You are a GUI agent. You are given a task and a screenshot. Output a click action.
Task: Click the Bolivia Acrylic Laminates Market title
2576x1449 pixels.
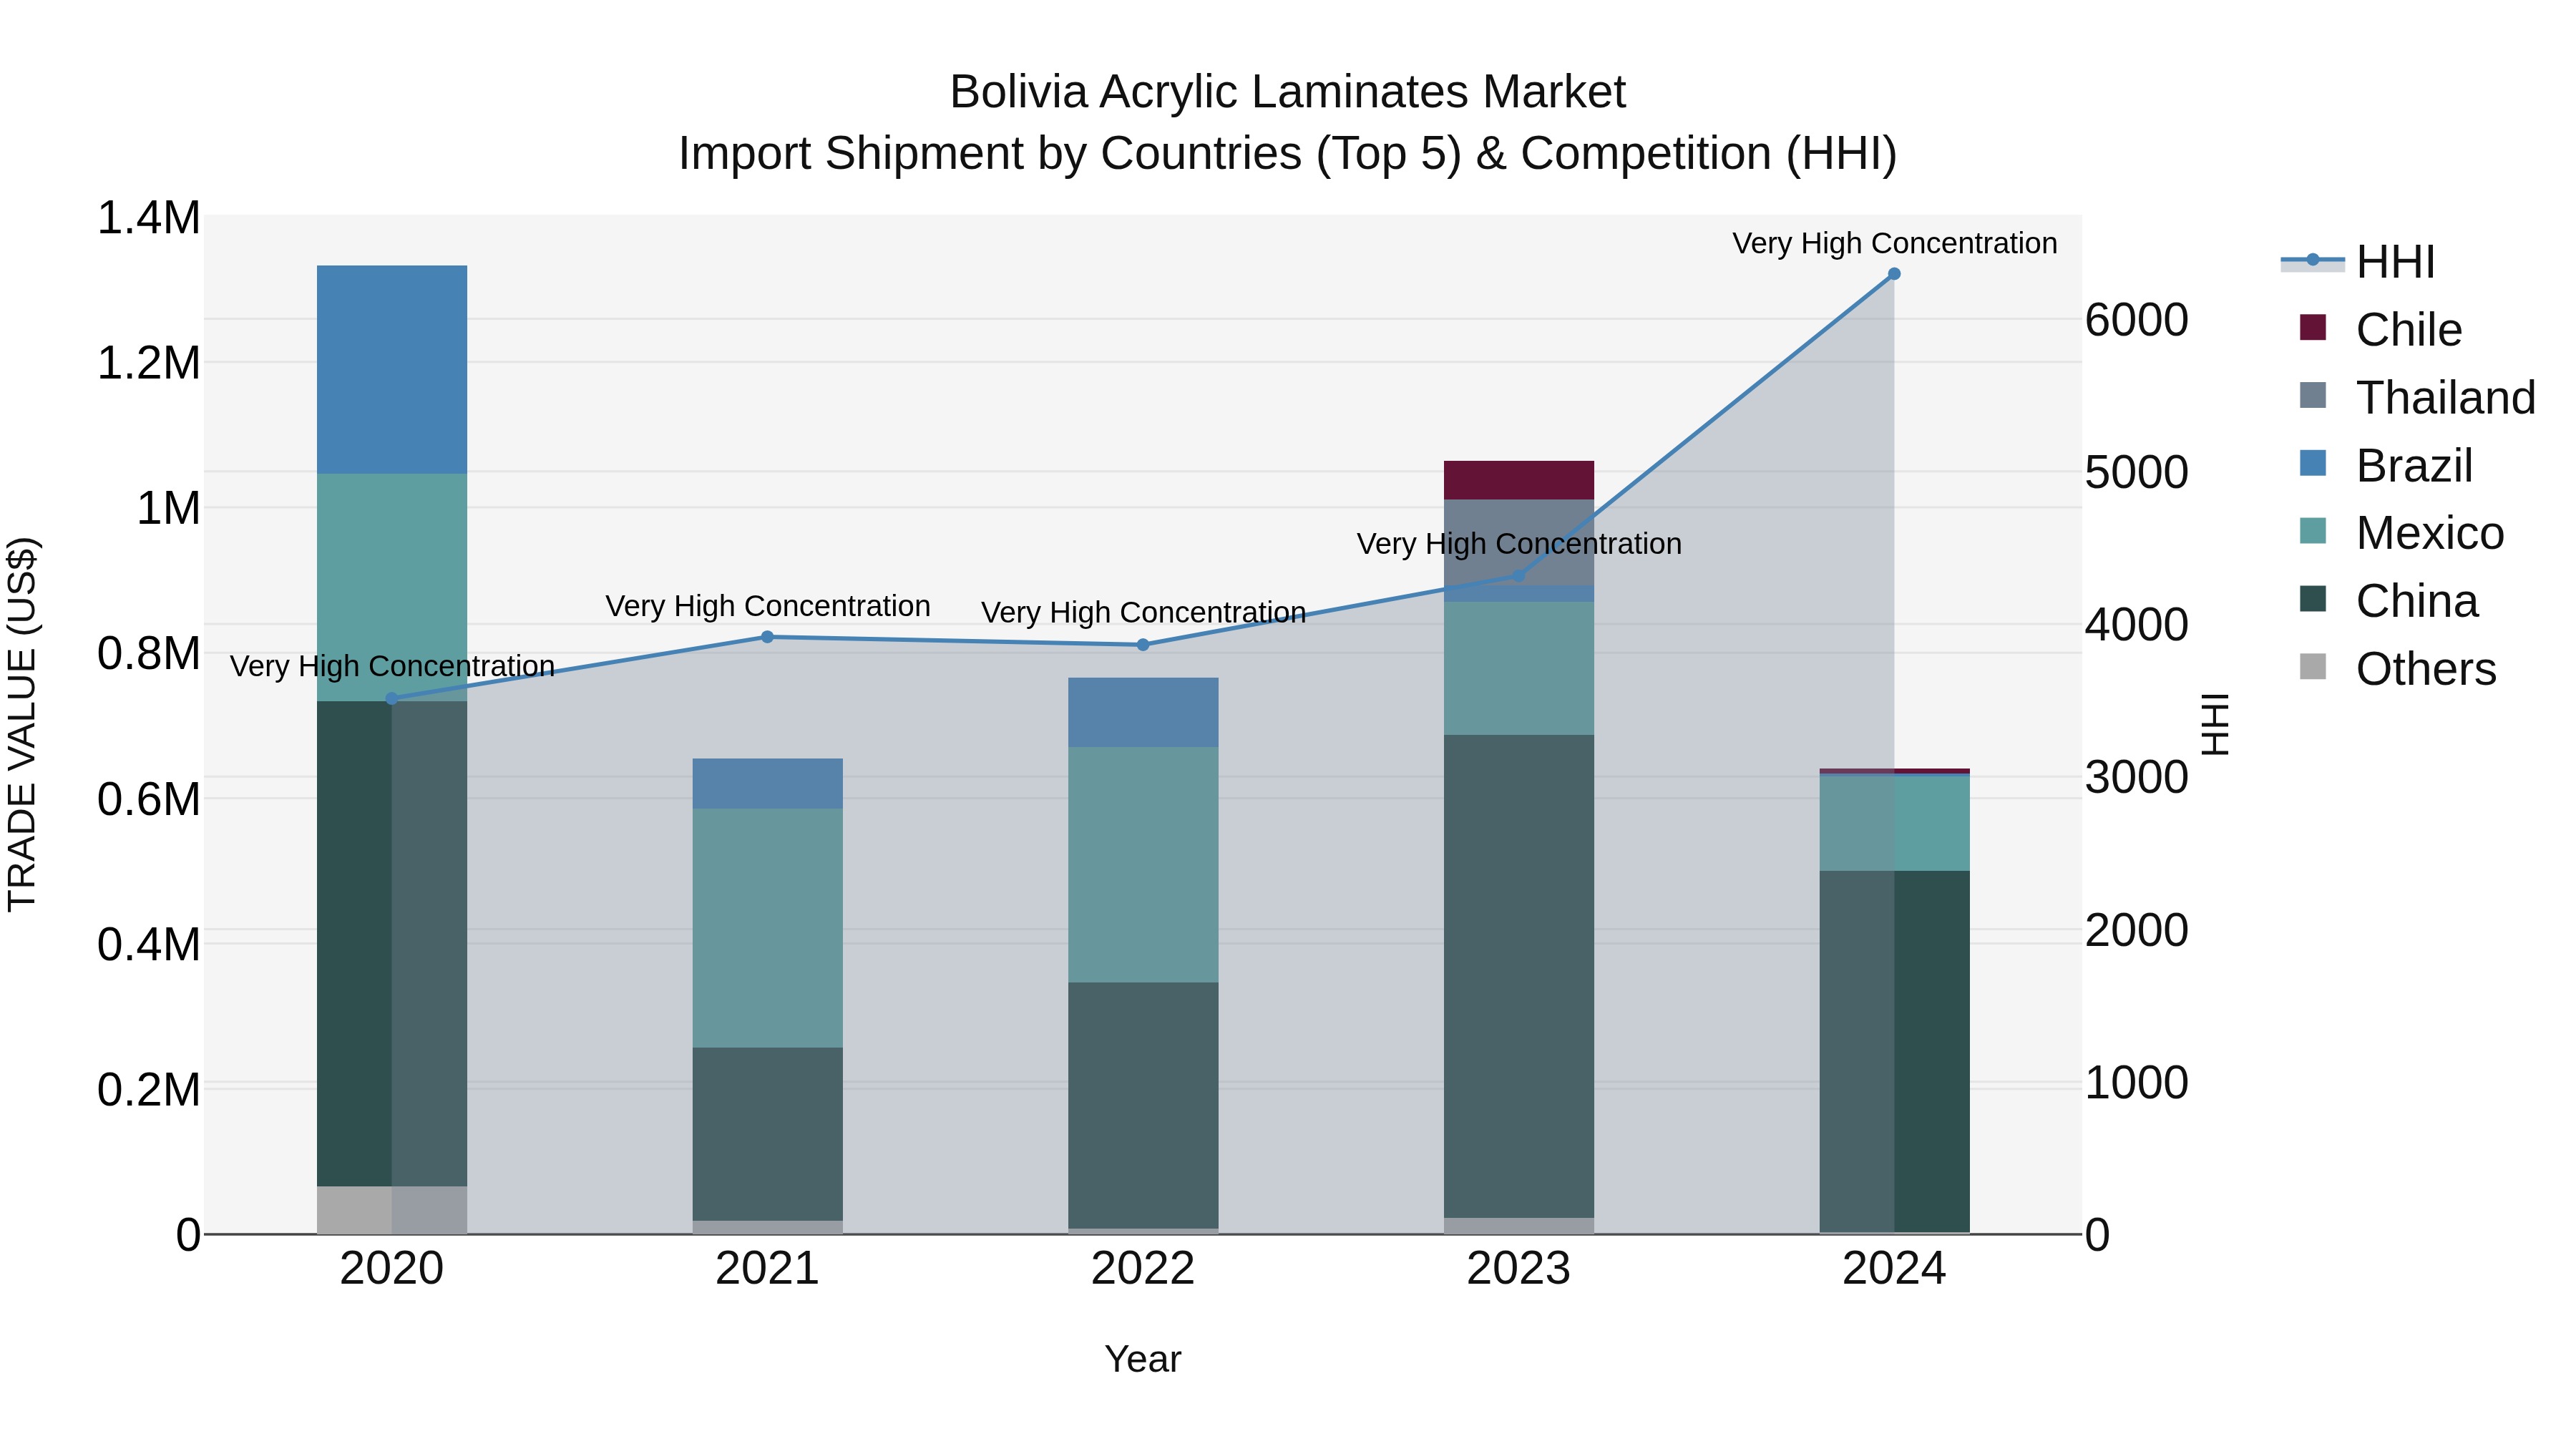tap(1288, 92)
